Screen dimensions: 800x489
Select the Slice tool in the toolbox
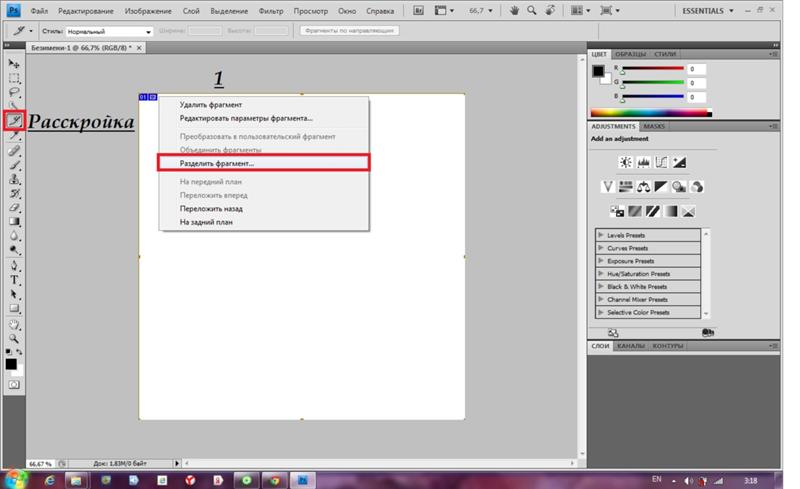pos(14,121)
